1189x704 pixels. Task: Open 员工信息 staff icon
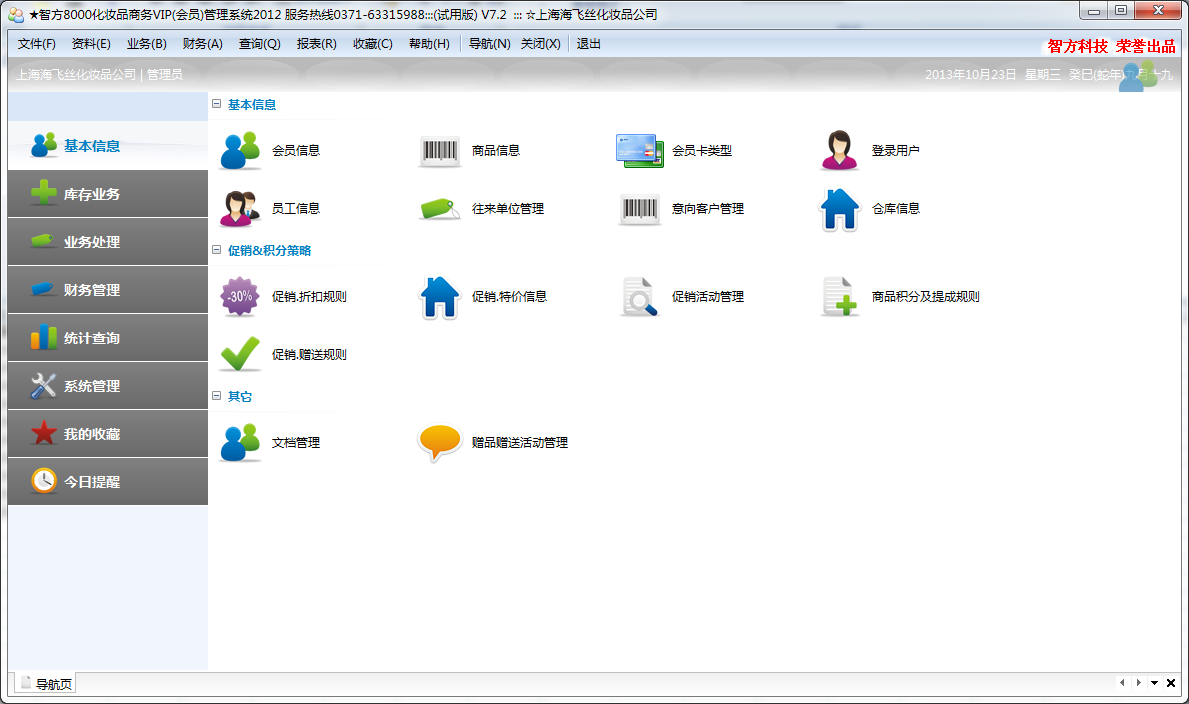coord(240,209)
